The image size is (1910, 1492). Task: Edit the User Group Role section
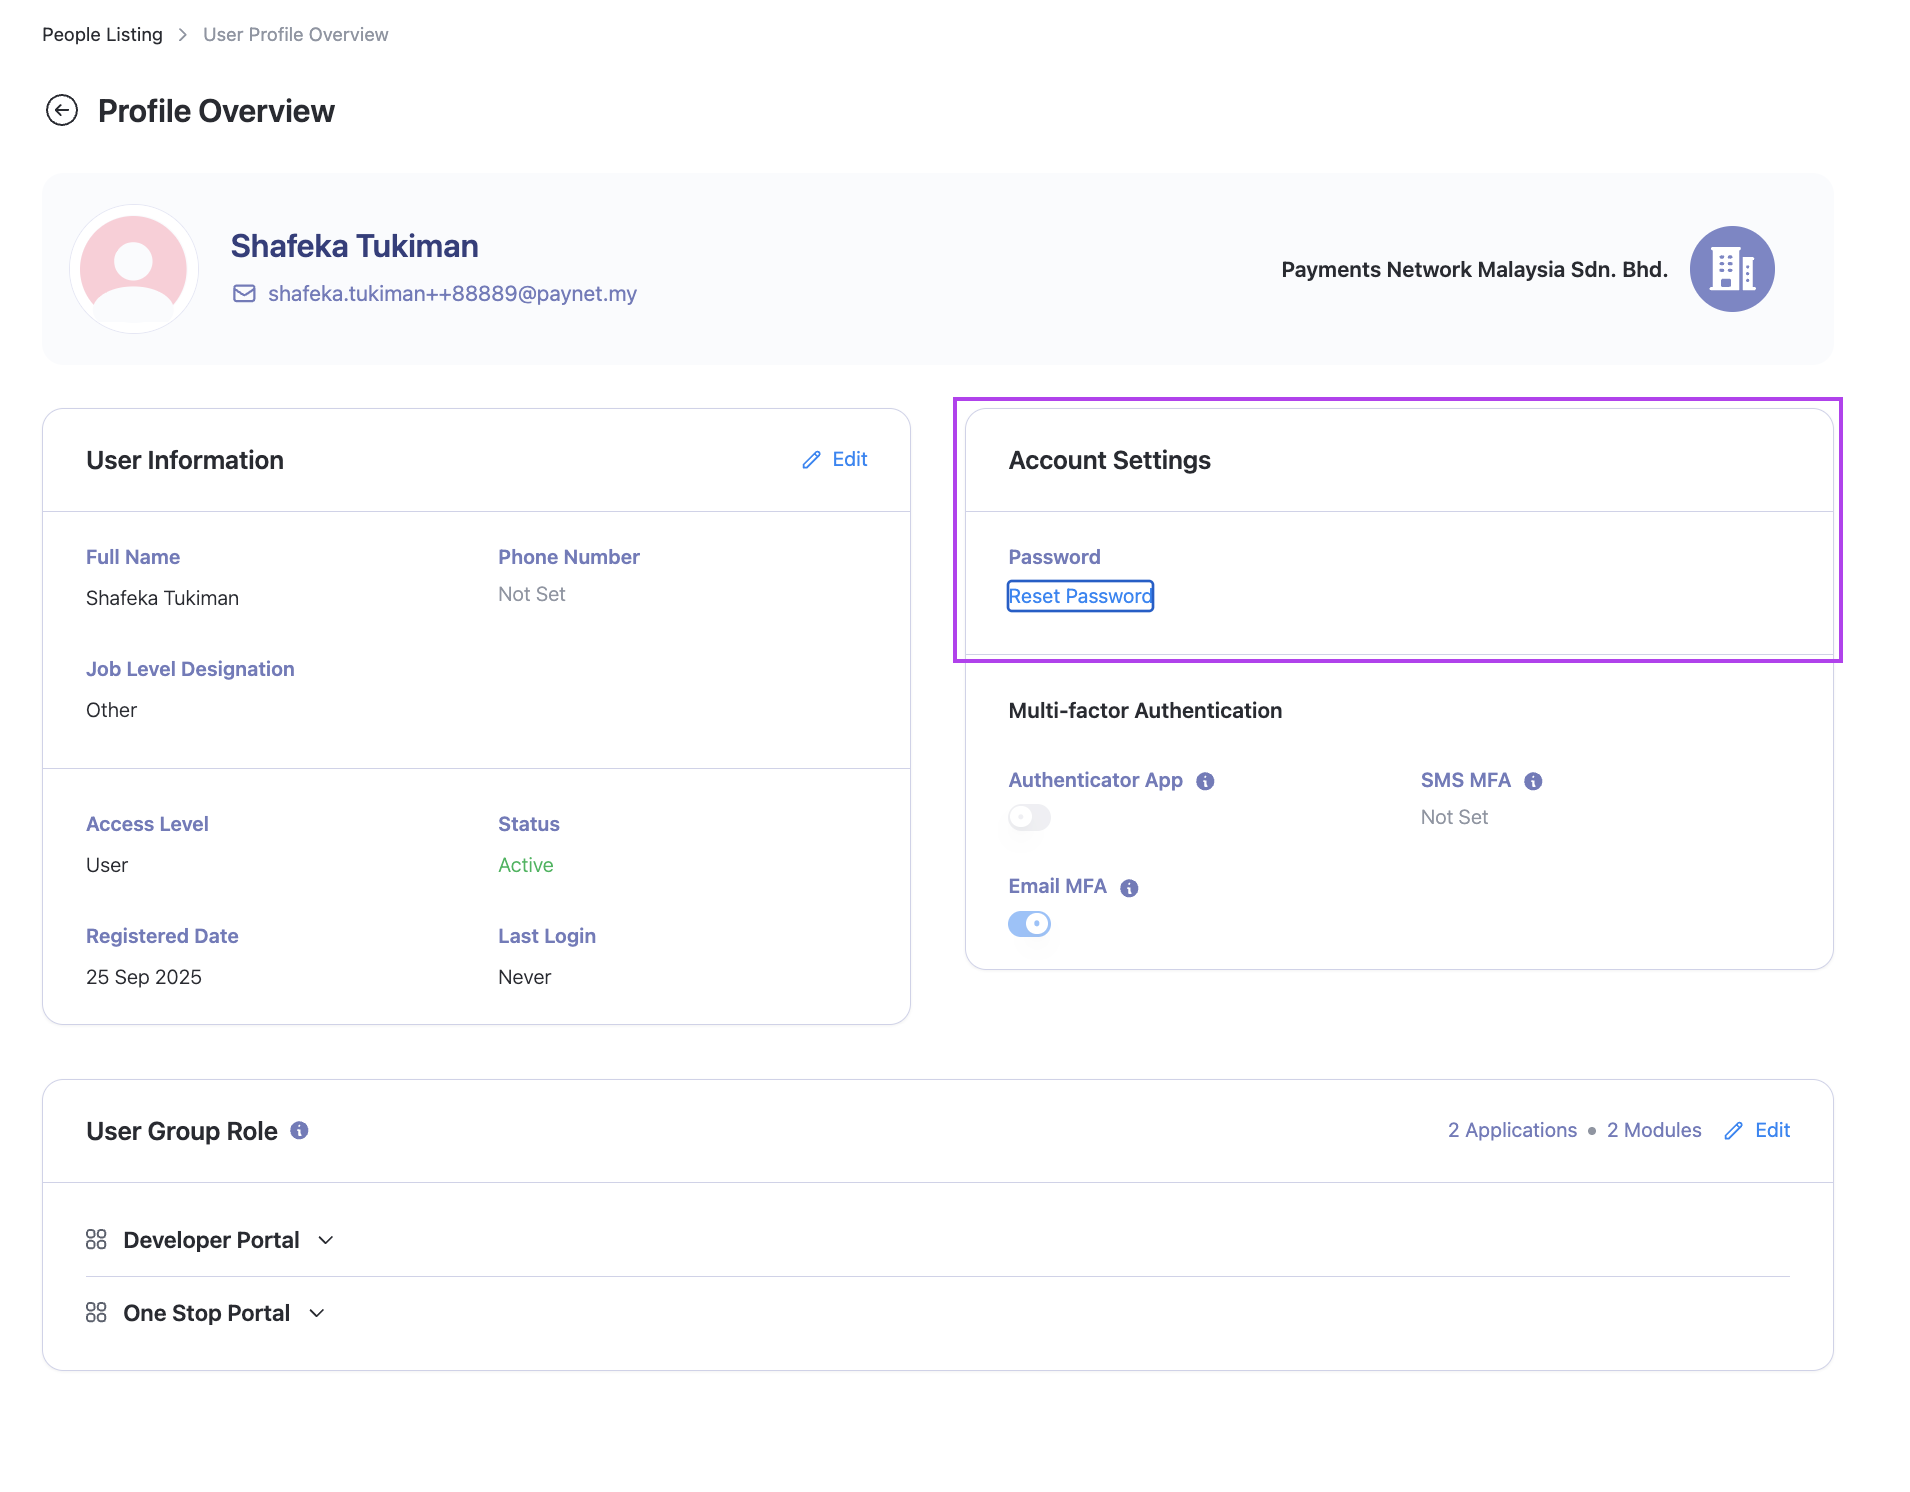point(1757,1130)
